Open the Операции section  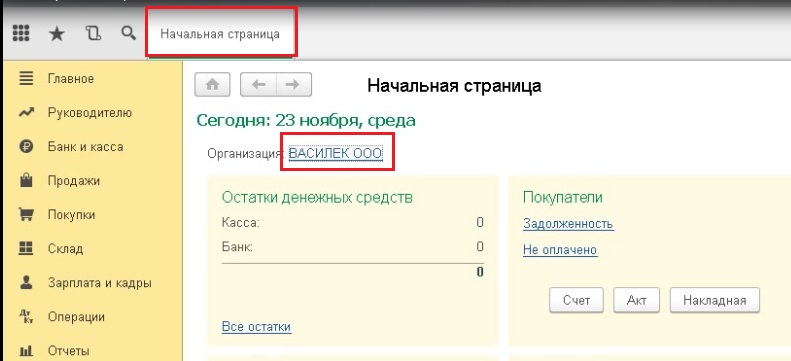pos(76,317)
